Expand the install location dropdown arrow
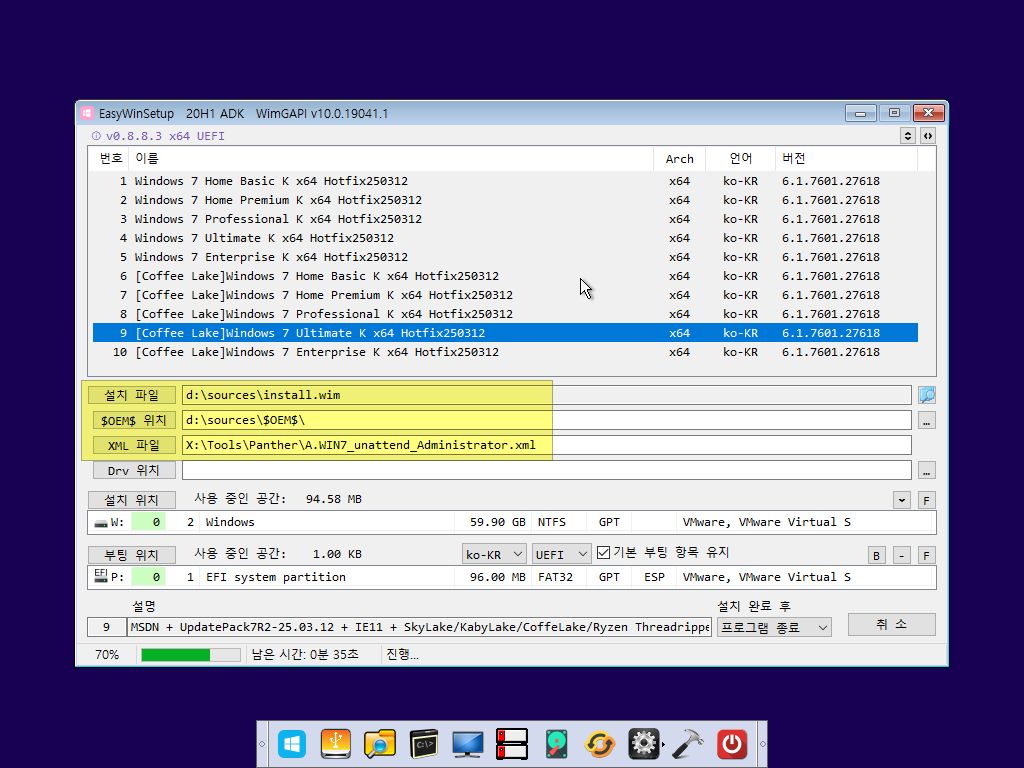The width and height of the screenshot is (1024, 768). click(x=902, y=500)
